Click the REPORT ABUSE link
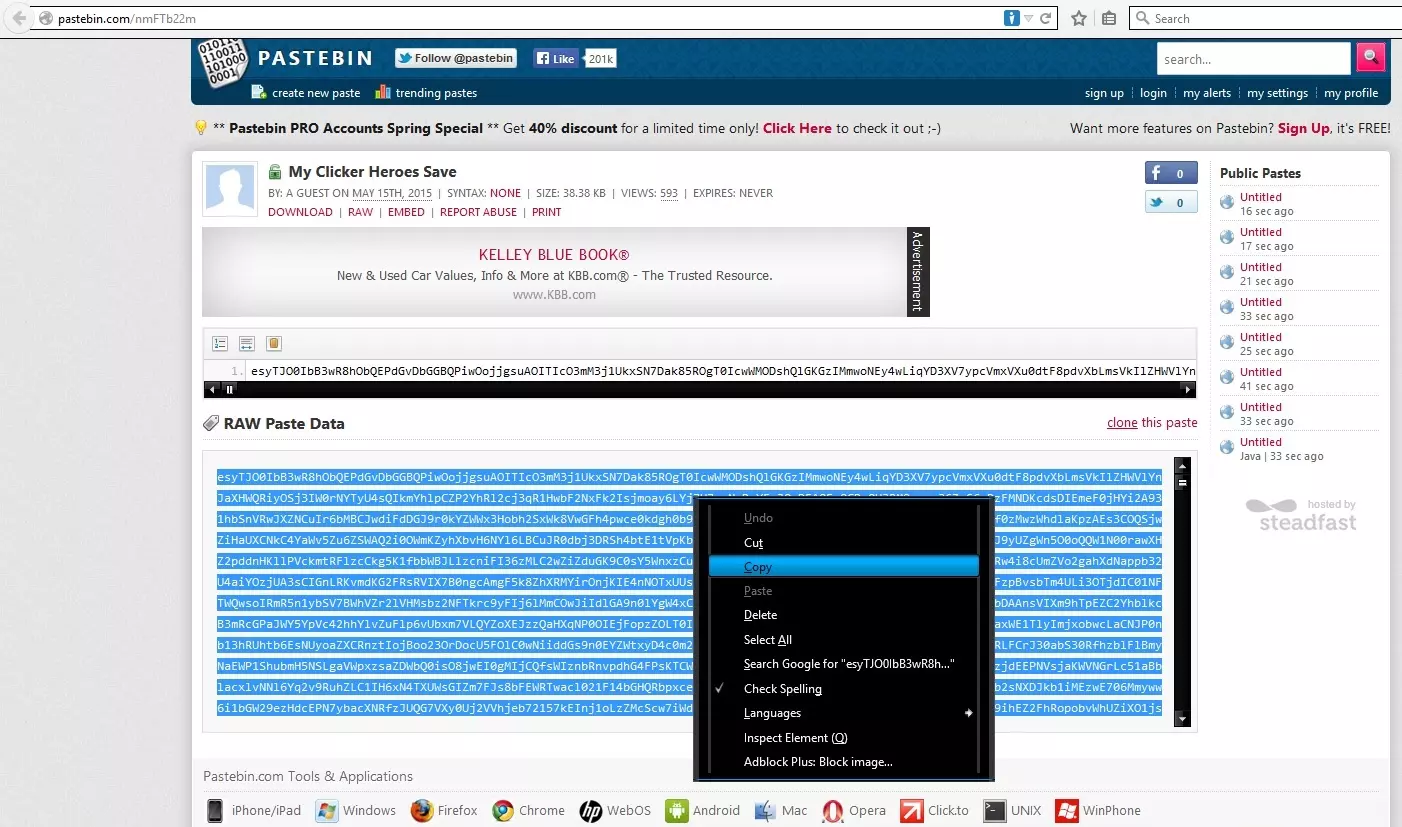Viewport: 1402px width, 827px height. [x=479, y=212]
